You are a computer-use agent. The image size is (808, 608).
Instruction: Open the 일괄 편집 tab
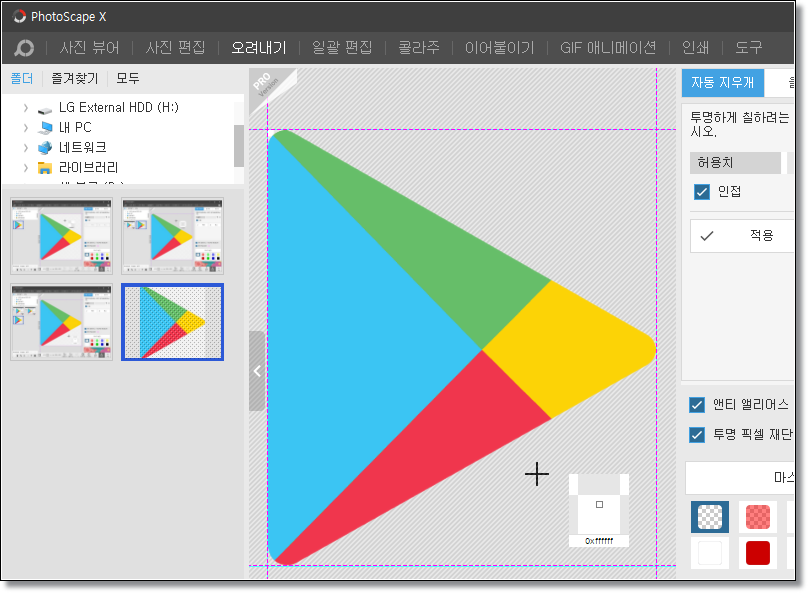(342, 48)
